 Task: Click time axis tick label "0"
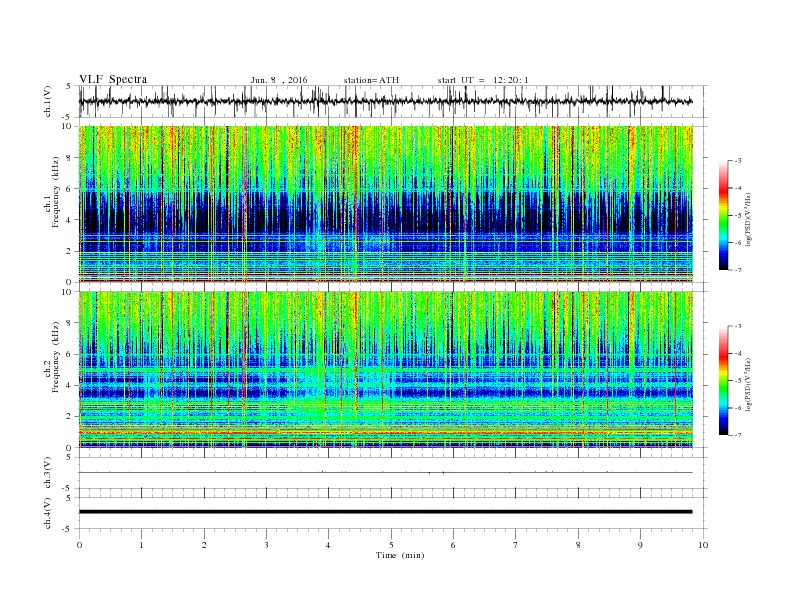[79, 545]
